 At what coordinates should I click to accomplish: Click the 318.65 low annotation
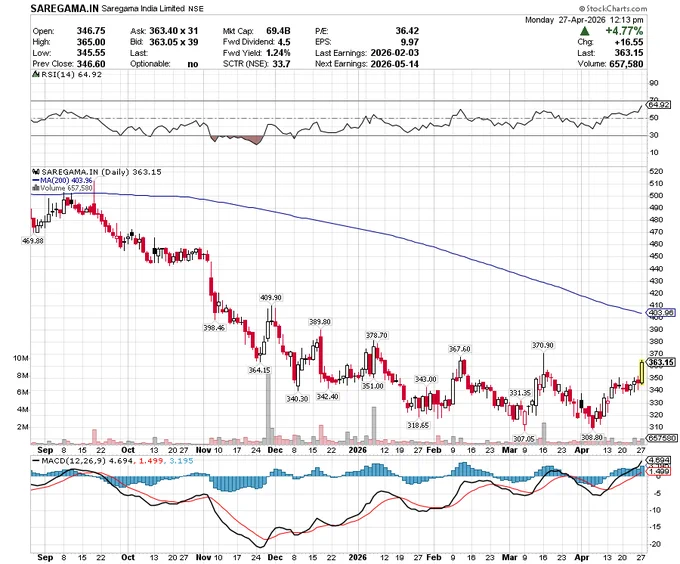coord(418,425)
